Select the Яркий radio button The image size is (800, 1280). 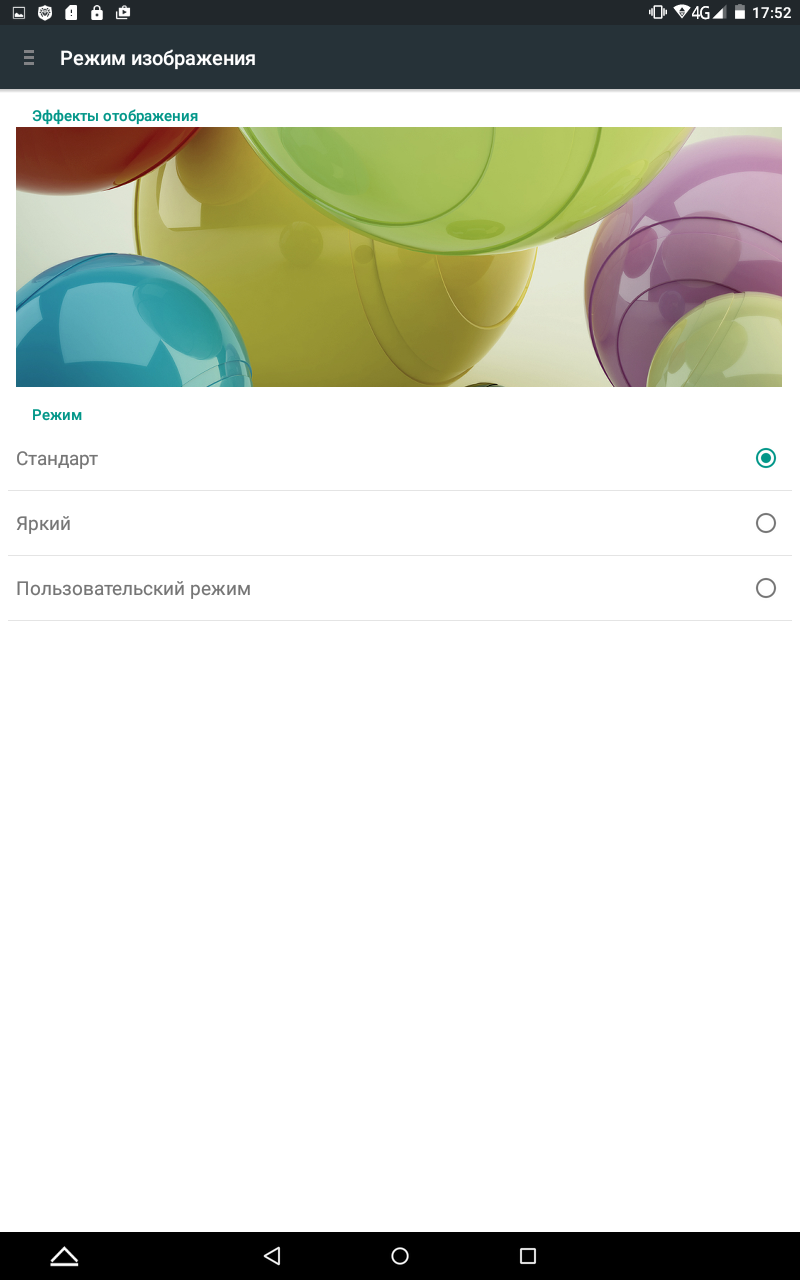766,523
